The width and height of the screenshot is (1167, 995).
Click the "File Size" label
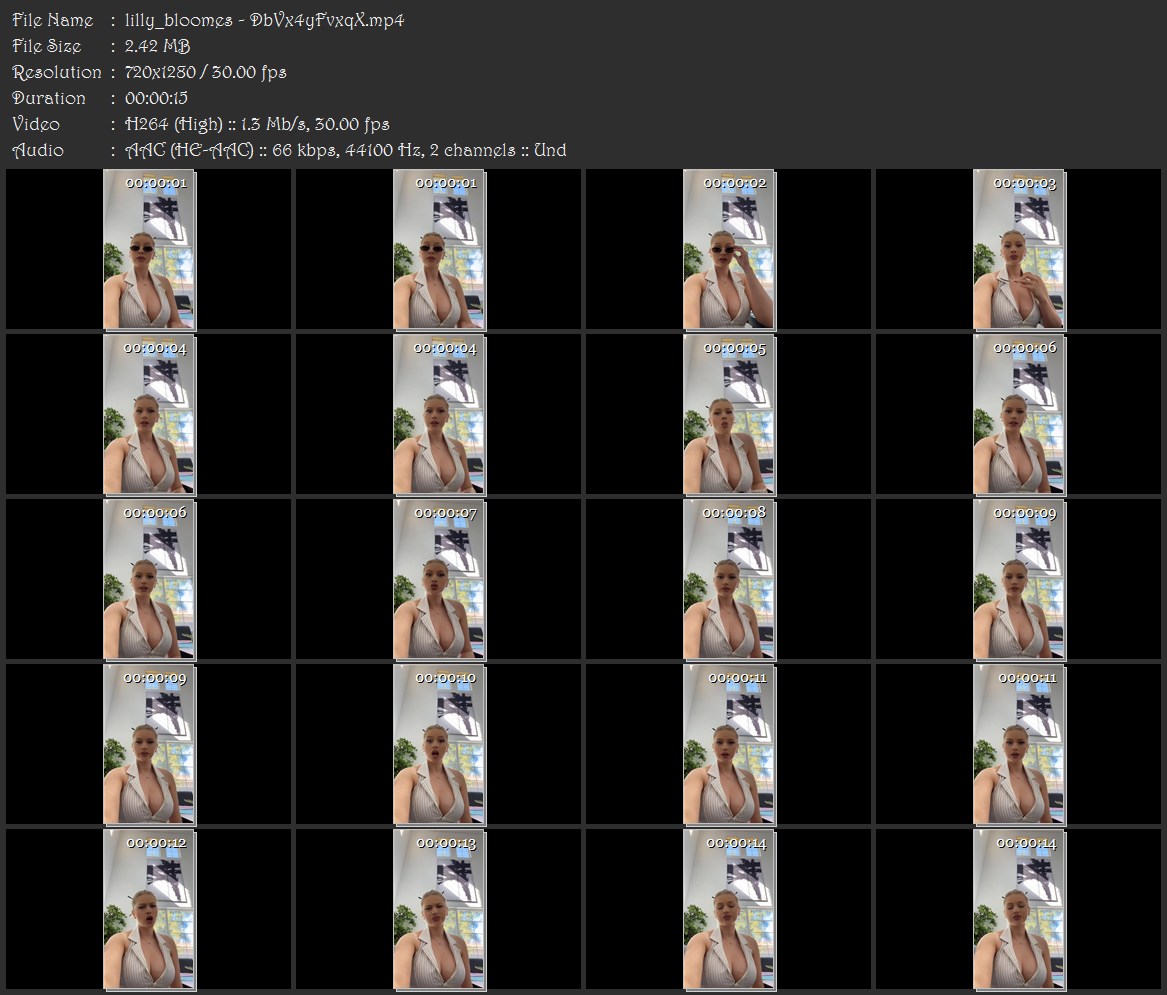(47, 46)
